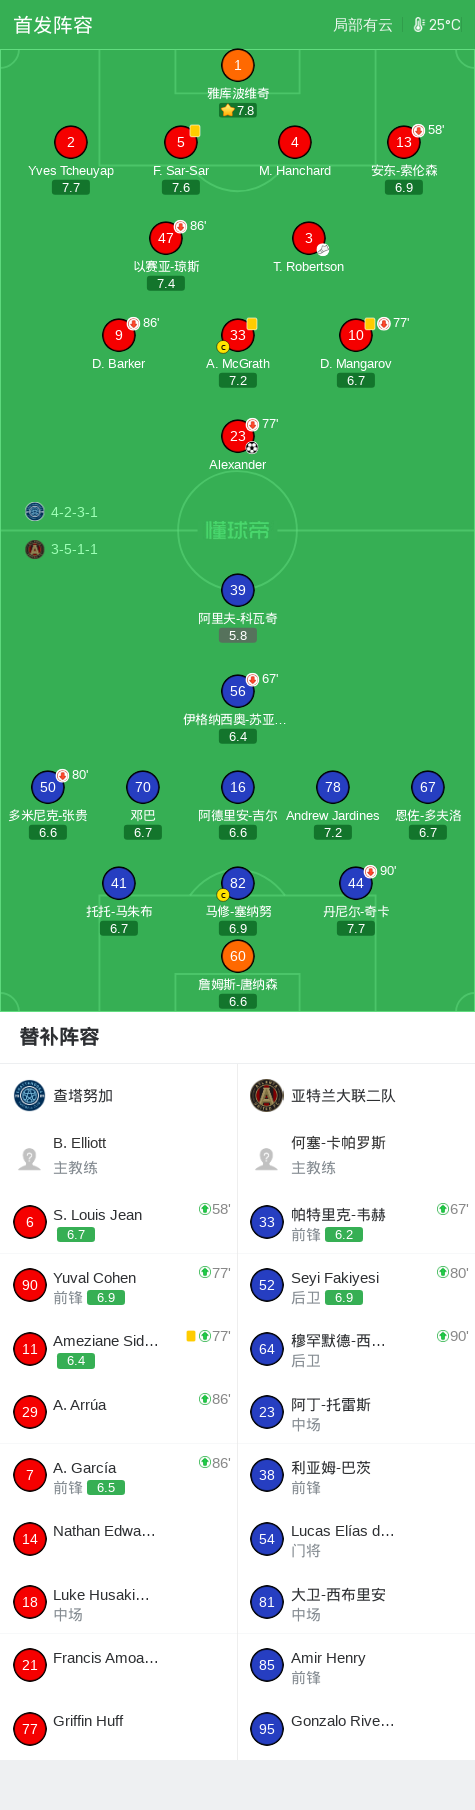Tap player 44 with 90' substitution
The height and width of the screenshot is (1810, 475).
(356, 883)
